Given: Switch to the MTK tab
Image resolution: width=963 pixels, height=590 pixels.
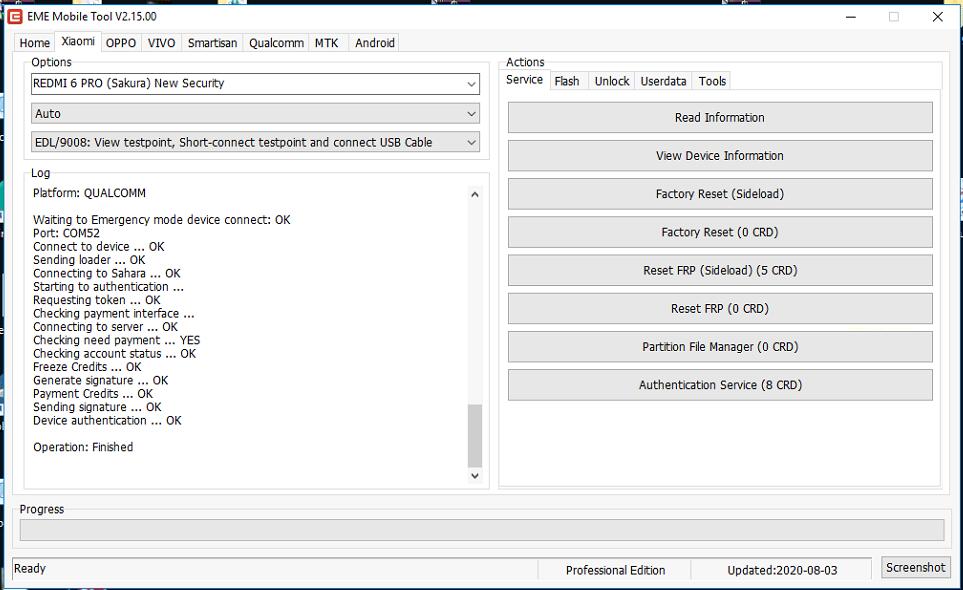Looking at the screenshot, I should [327, 43].
